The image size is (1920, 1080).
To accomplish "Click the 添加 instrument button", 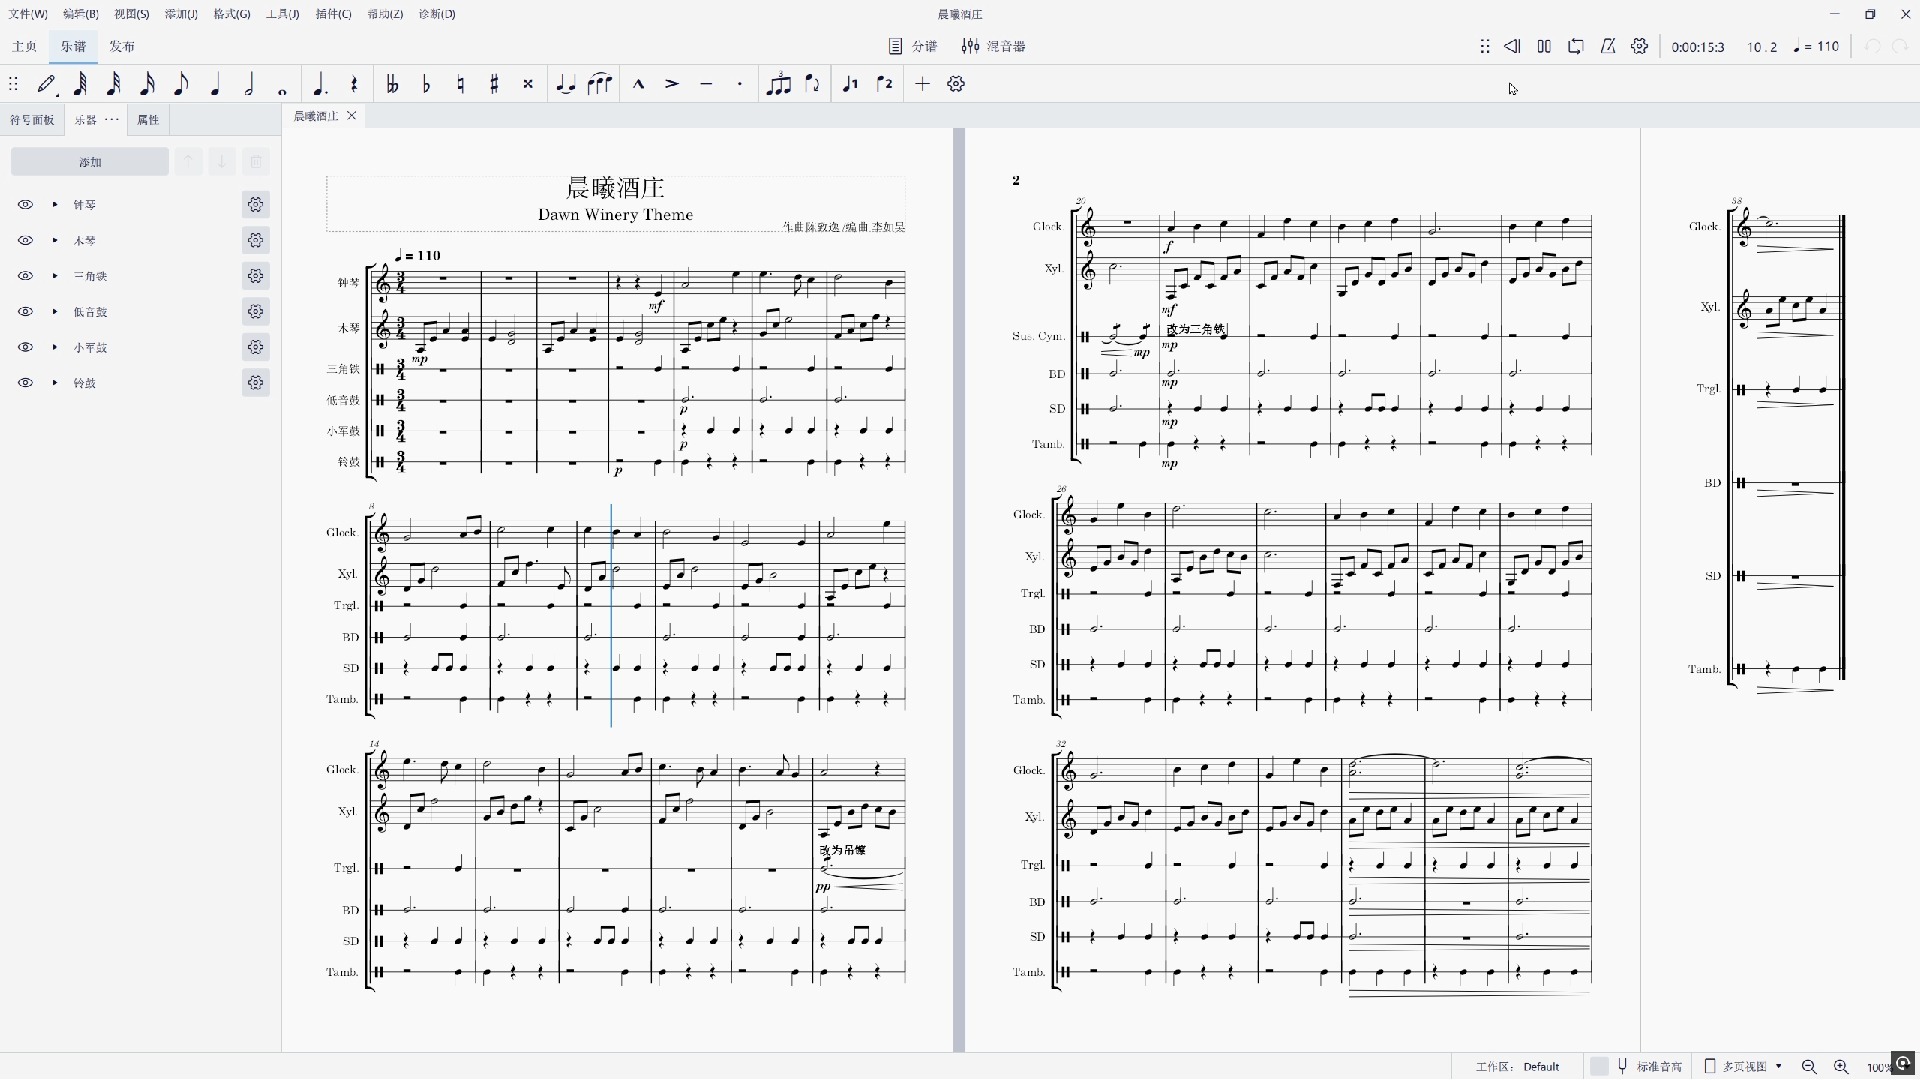I will pos(90,162).
